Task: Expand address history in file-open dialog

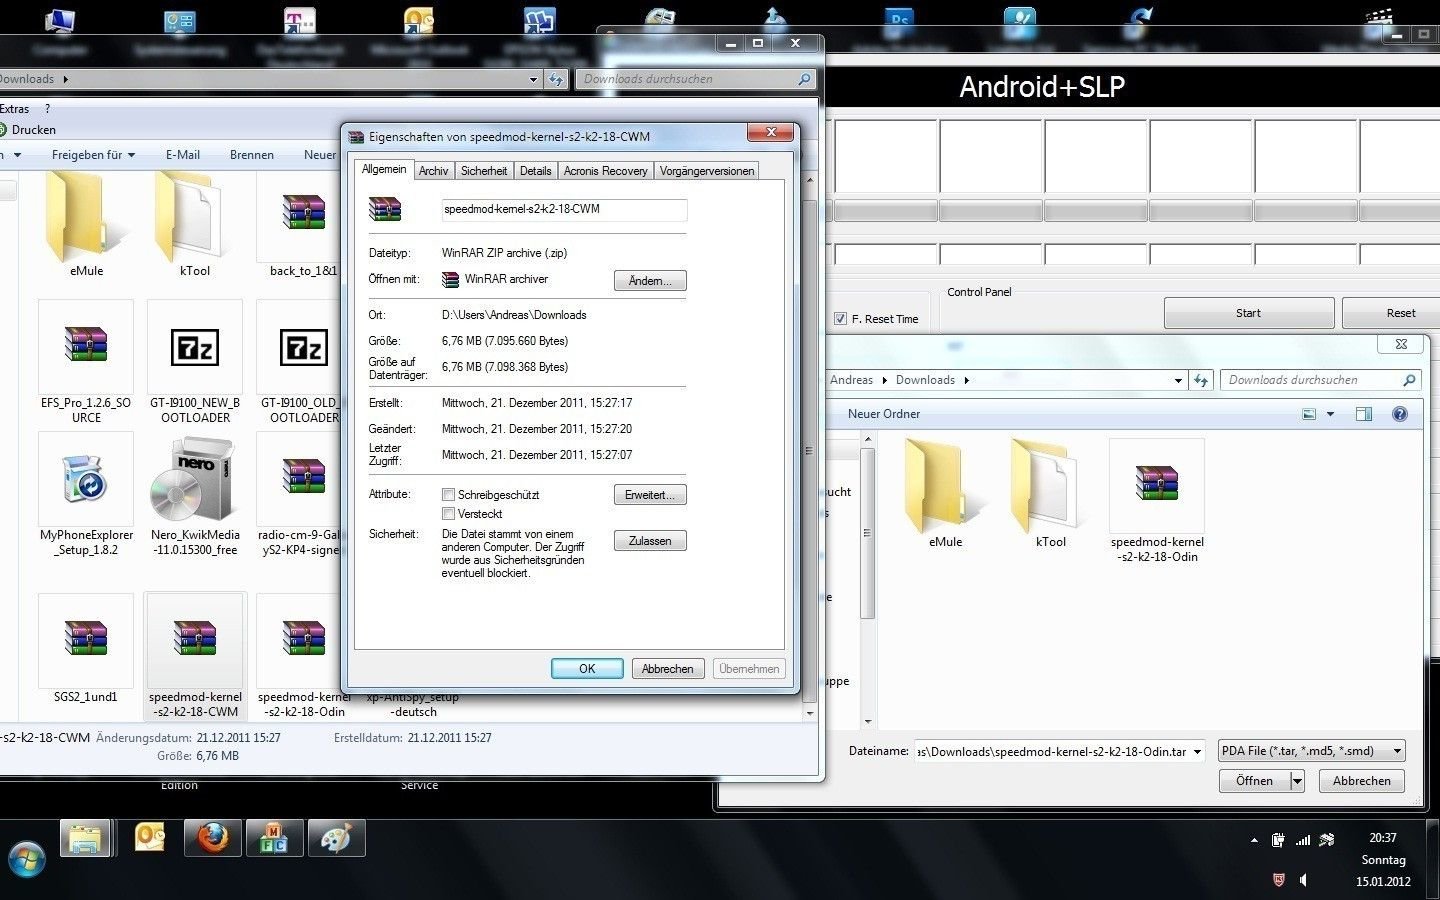Action: (1178, 380)
